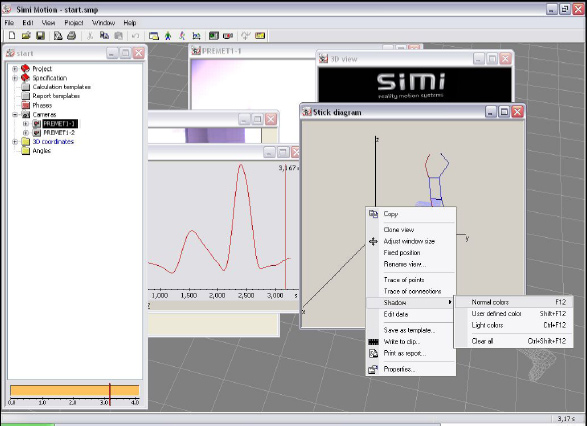Expand the PREMET1-1 camera node
The height and width of the screenshot is (426, 587).
[25, 124]
